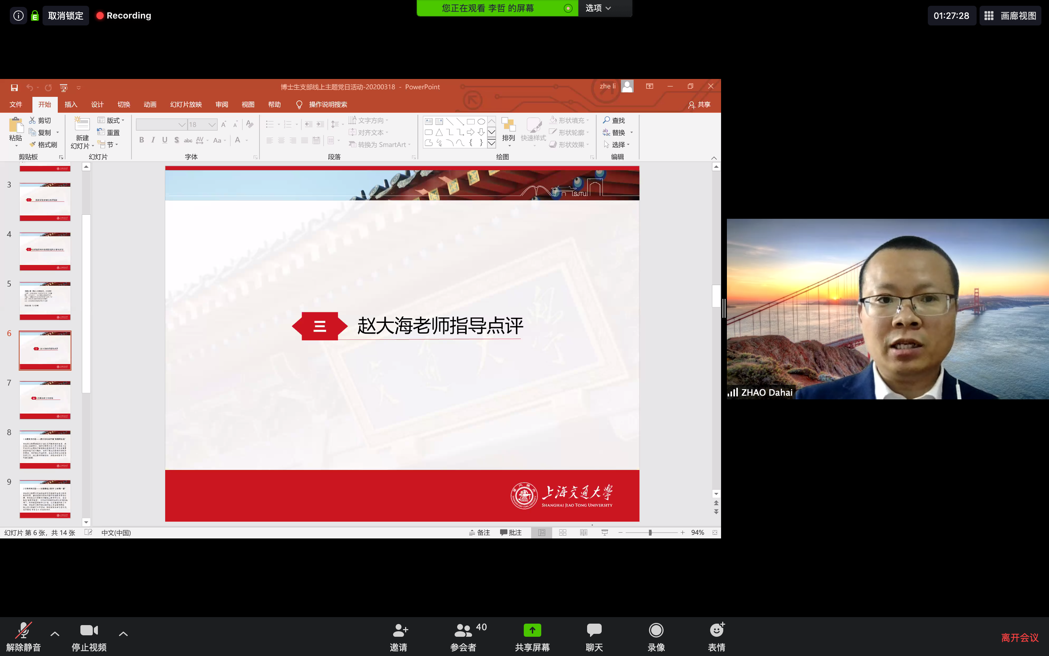Viewport: 1049px width, 656px height.
Task: Adjust the PowerPoint zoom slider in status bar
Action: tap(650, 533)
